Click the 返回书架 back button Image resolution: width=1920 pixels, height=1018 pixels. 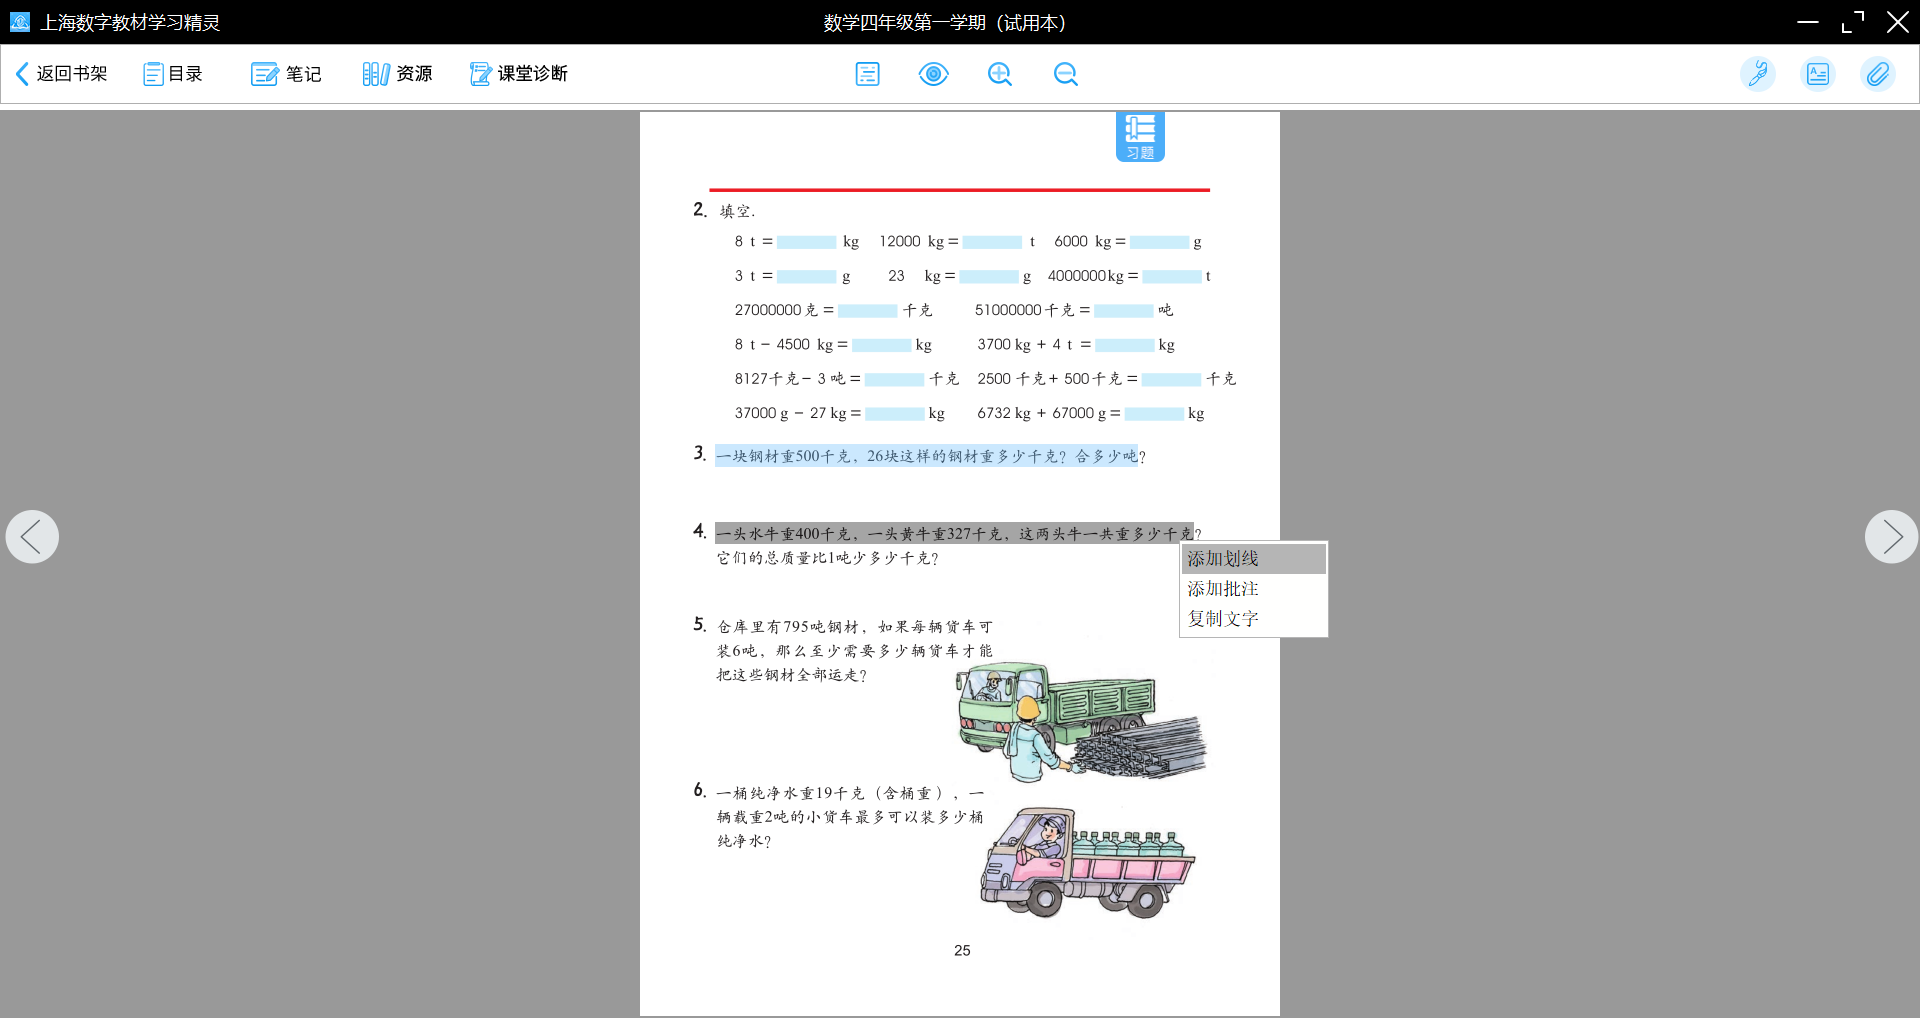click(62, 74)
